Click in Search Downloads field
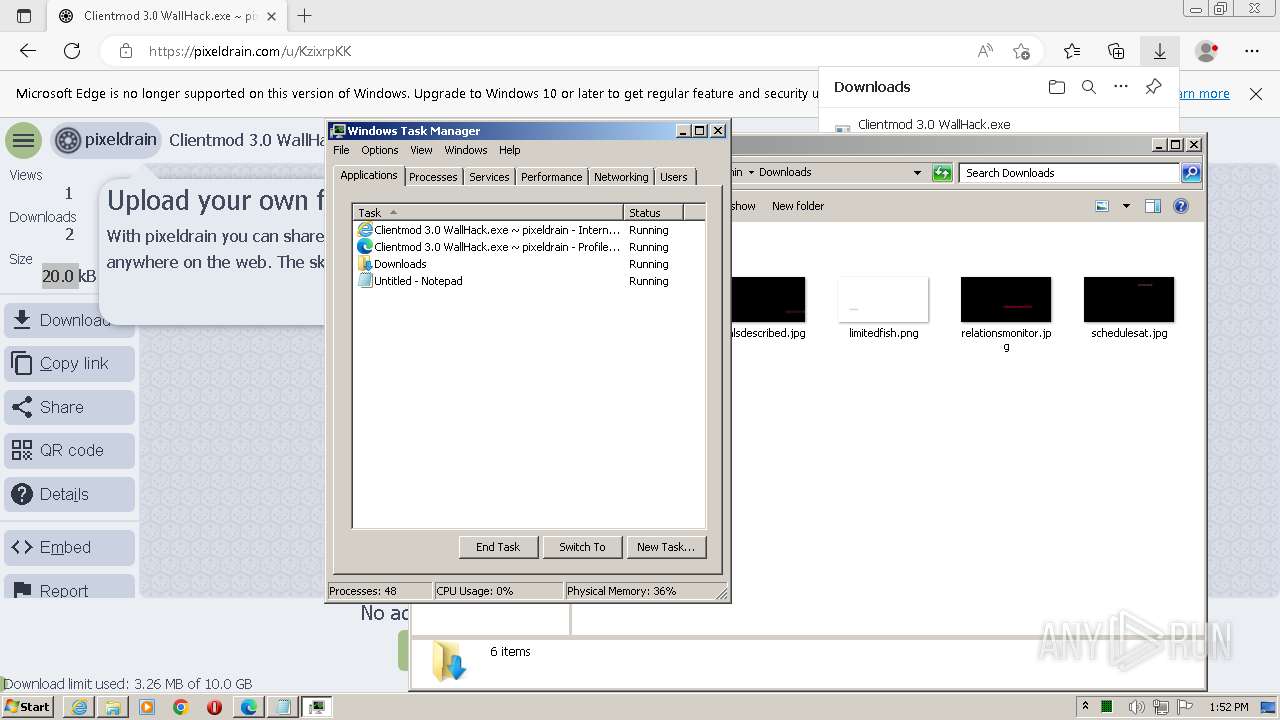1280x720 pixels. 1069,173
